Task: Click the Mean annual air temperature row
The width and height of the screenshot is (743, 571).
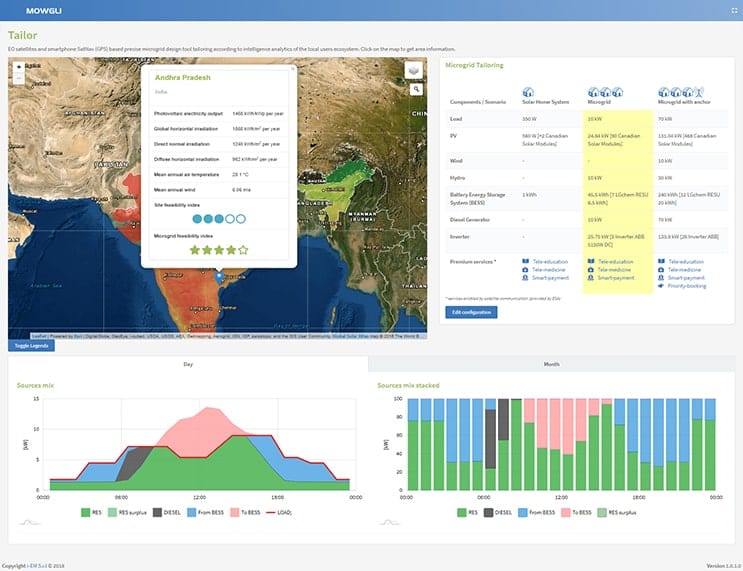Action: click(x=219, y=174)
